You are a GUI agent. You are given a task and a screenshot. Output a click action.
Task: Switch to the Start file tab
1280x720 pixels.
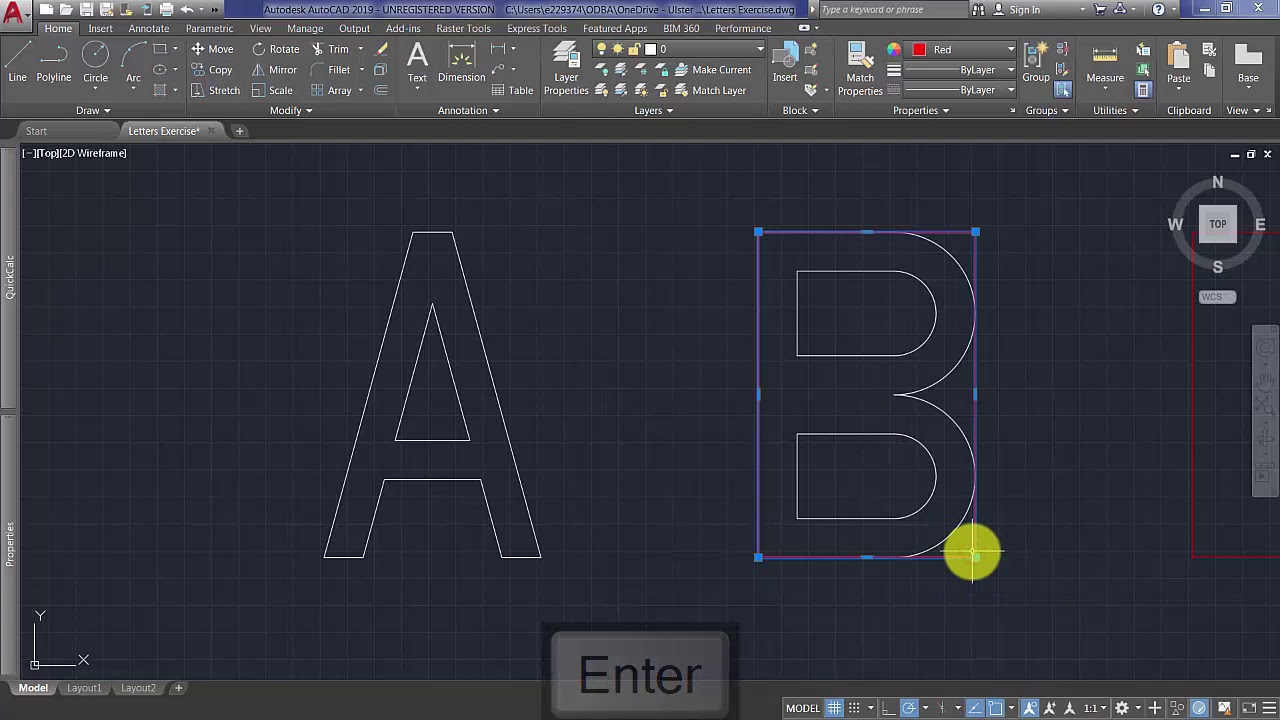(x=36, y=131)
